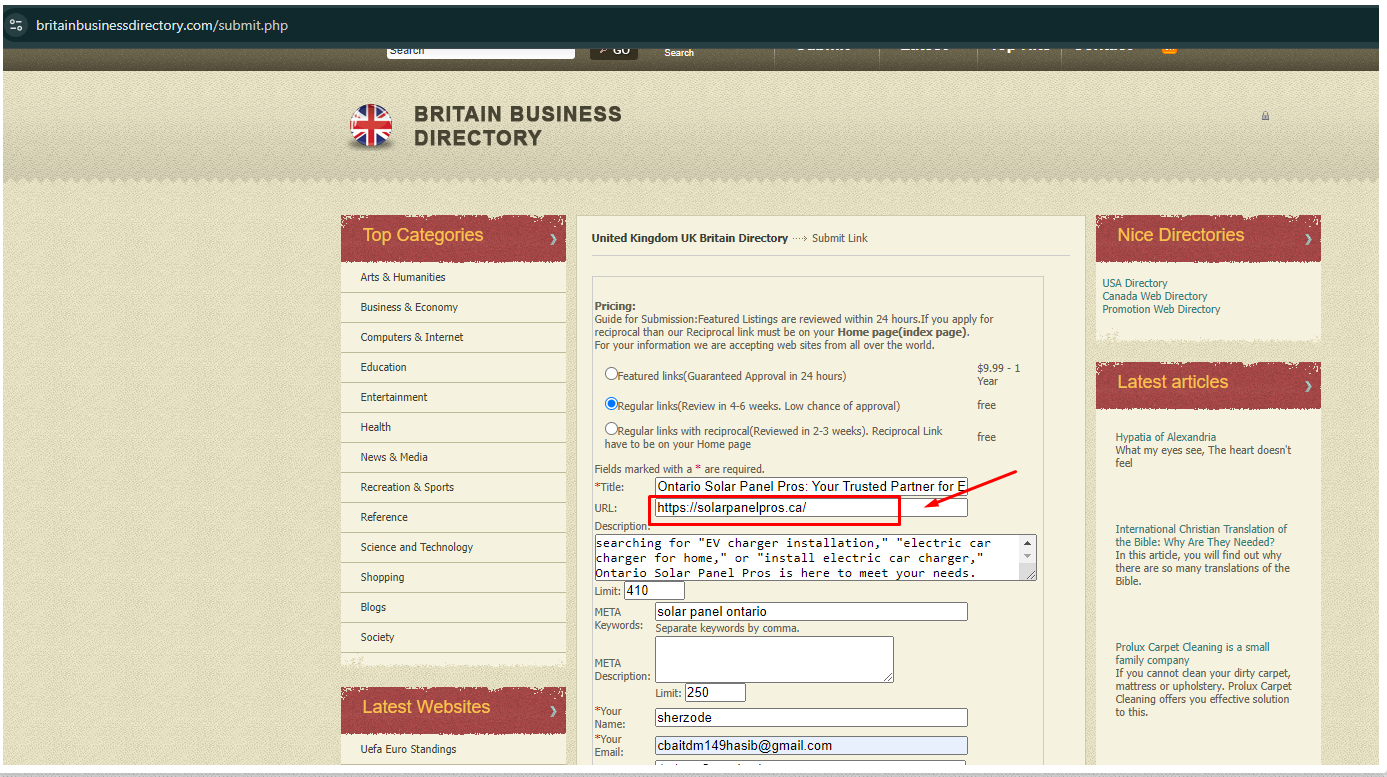The image size is (1387, 777).
Task: Open the Computers & Internet category
Action: tap(412, 337)
